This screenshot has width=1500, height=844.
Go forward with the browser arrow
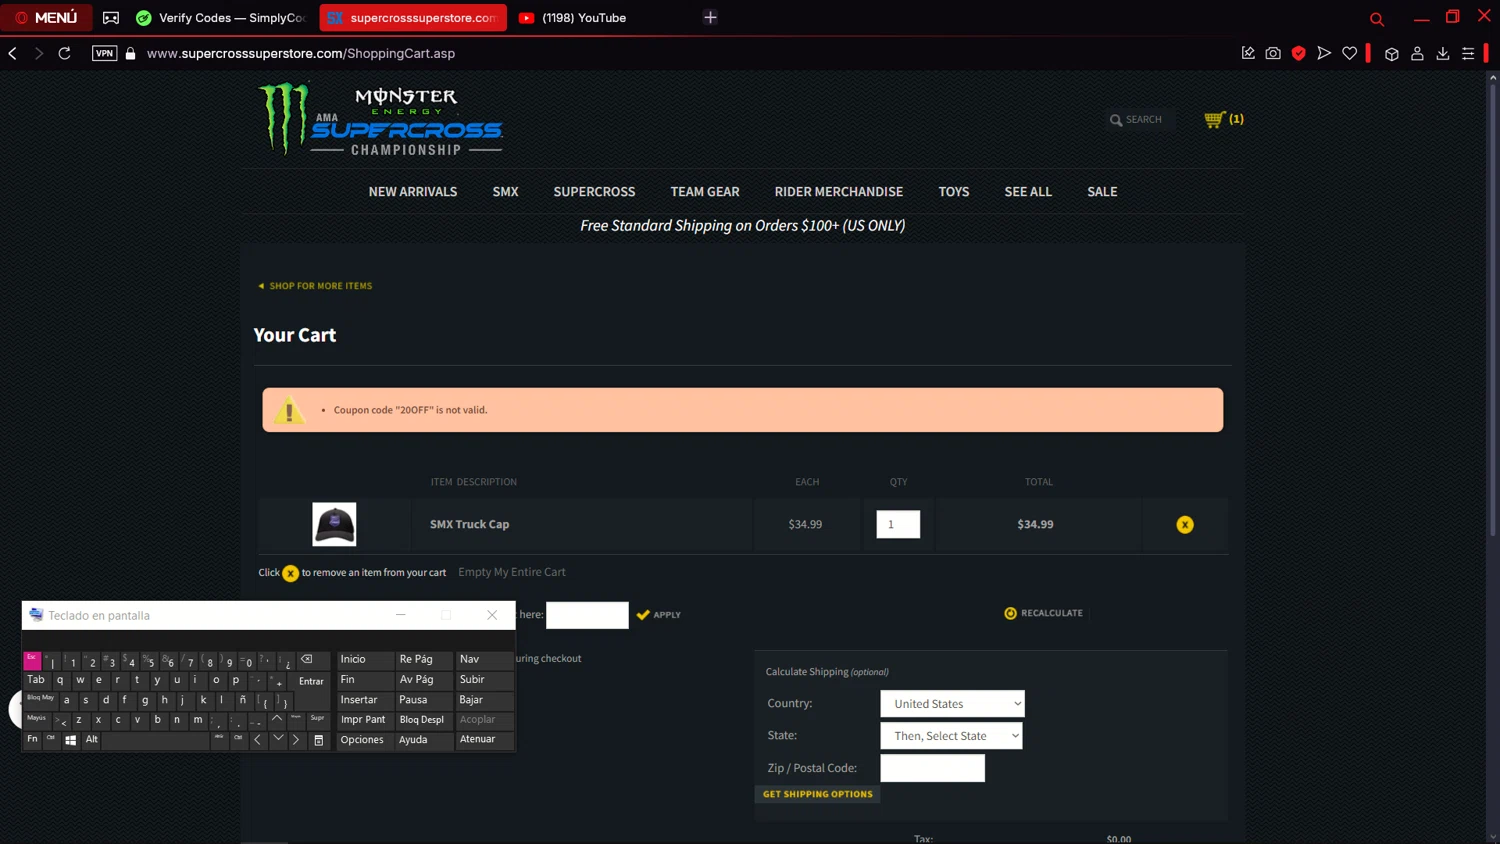[x=39, y=53]
